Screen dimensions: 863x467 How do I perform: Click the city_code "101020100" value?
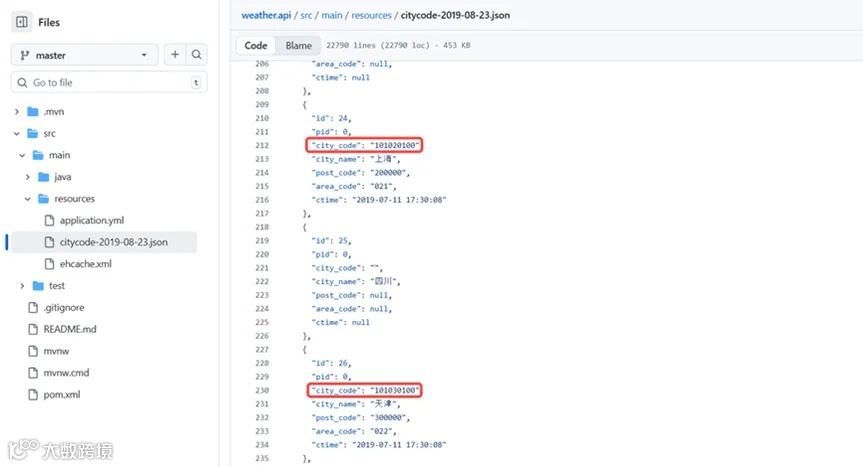(395, 145)
